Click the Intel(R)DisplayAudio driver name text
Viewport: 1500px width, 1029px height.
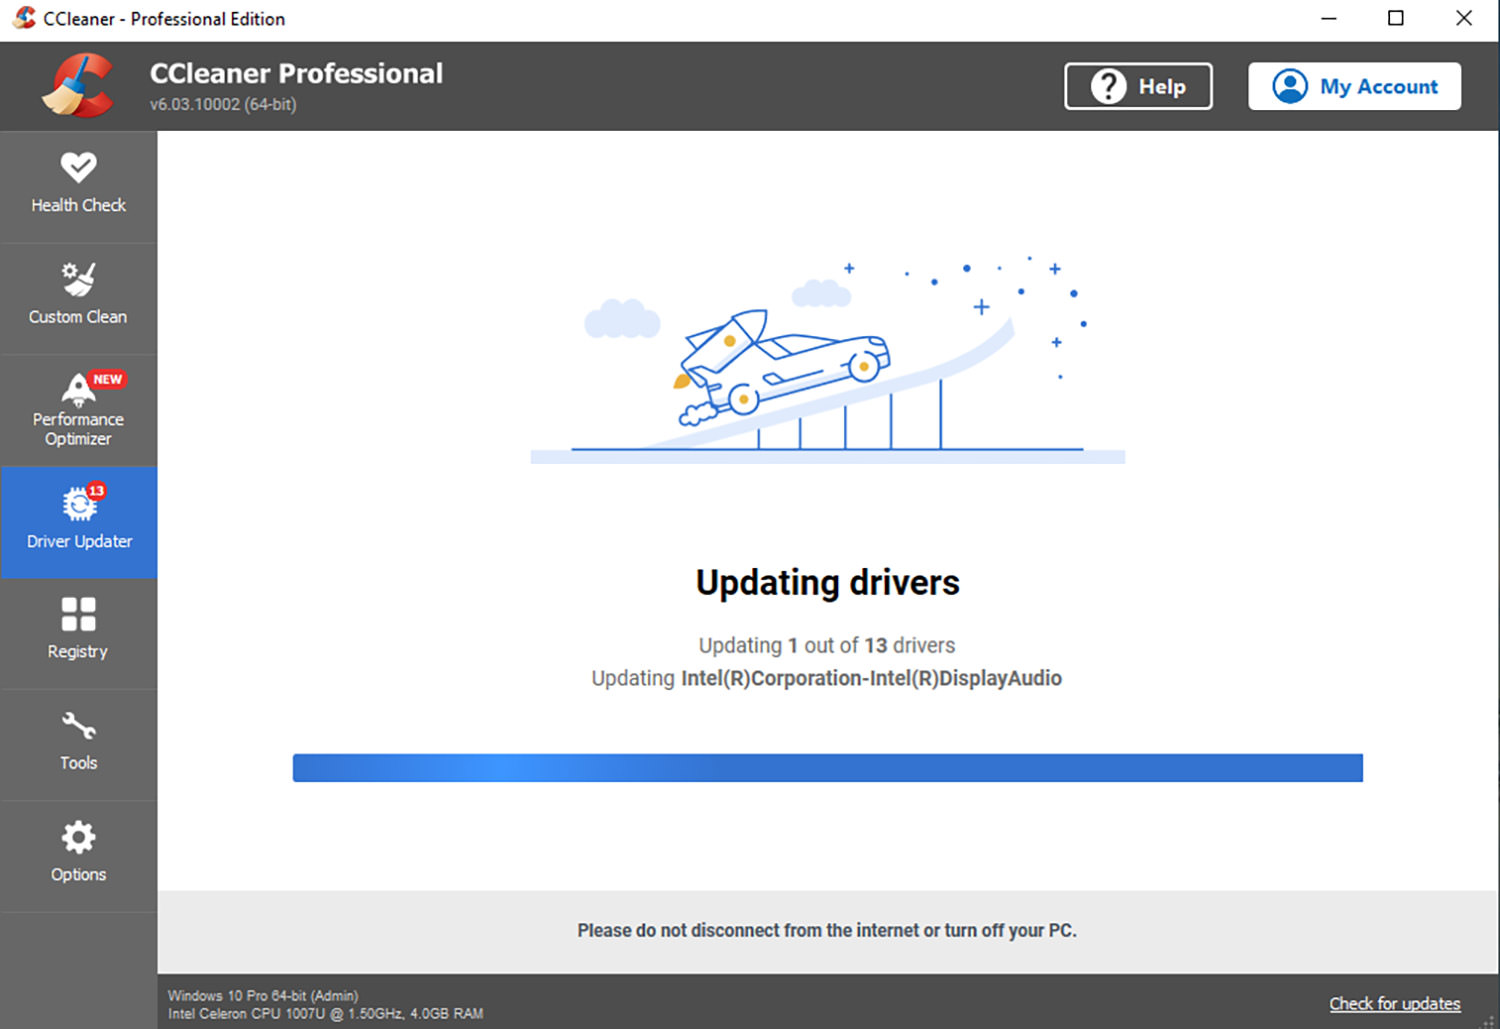coord(871,678)
